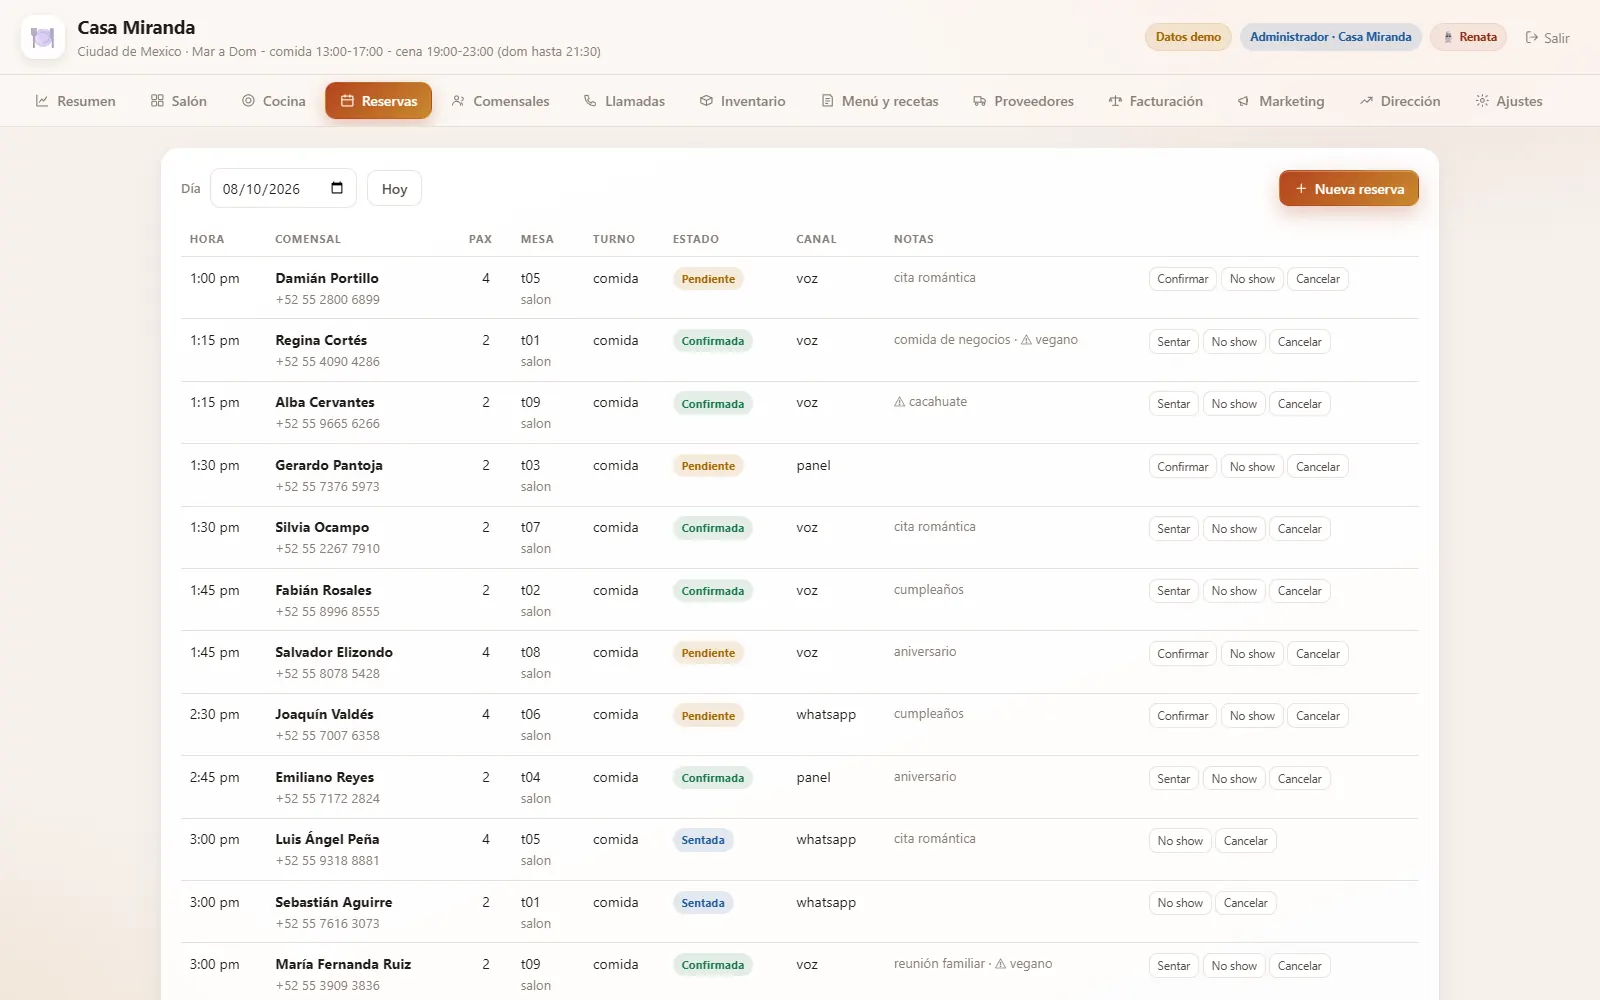This screenshot has height=1000, width=1600.
Task: Click the ESTADO column header
Action: click(x=696, y=239)
